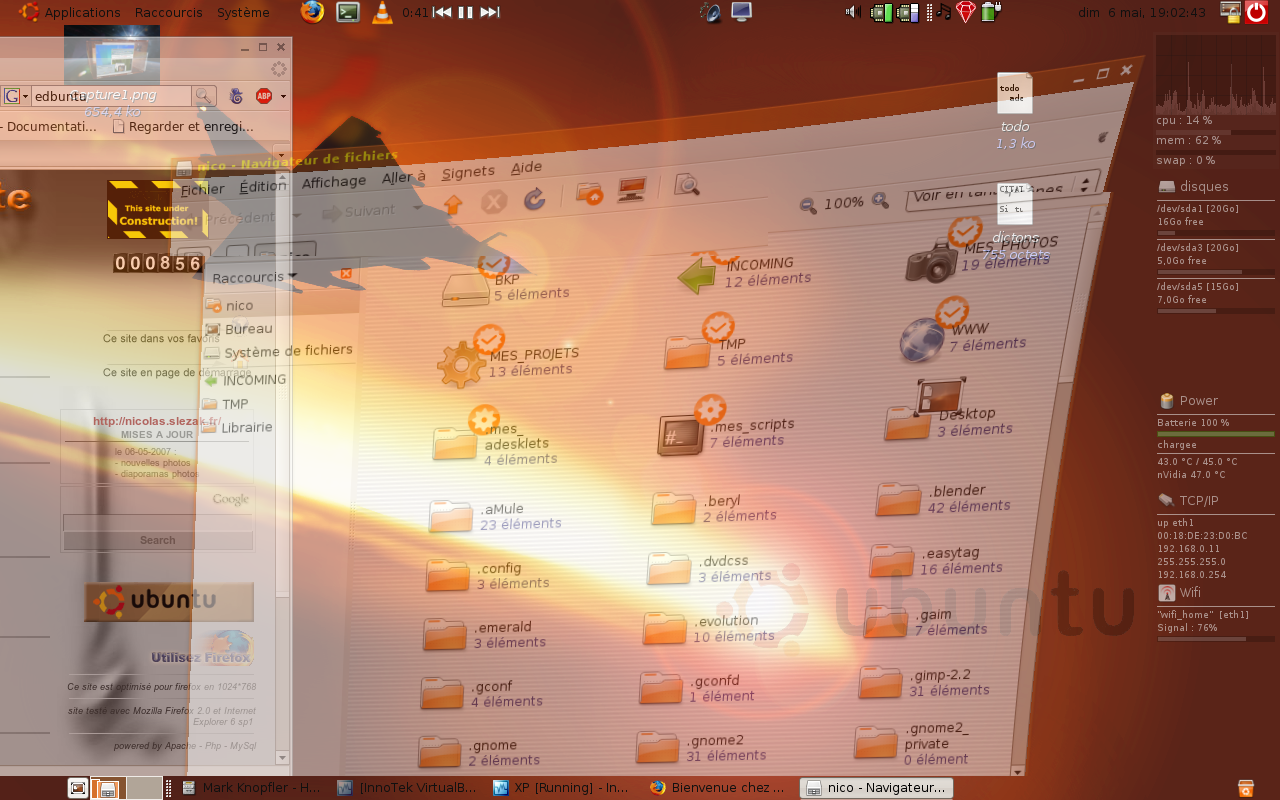
Task: Open the Raccourcis panel menu
Action: click(168, 12)
